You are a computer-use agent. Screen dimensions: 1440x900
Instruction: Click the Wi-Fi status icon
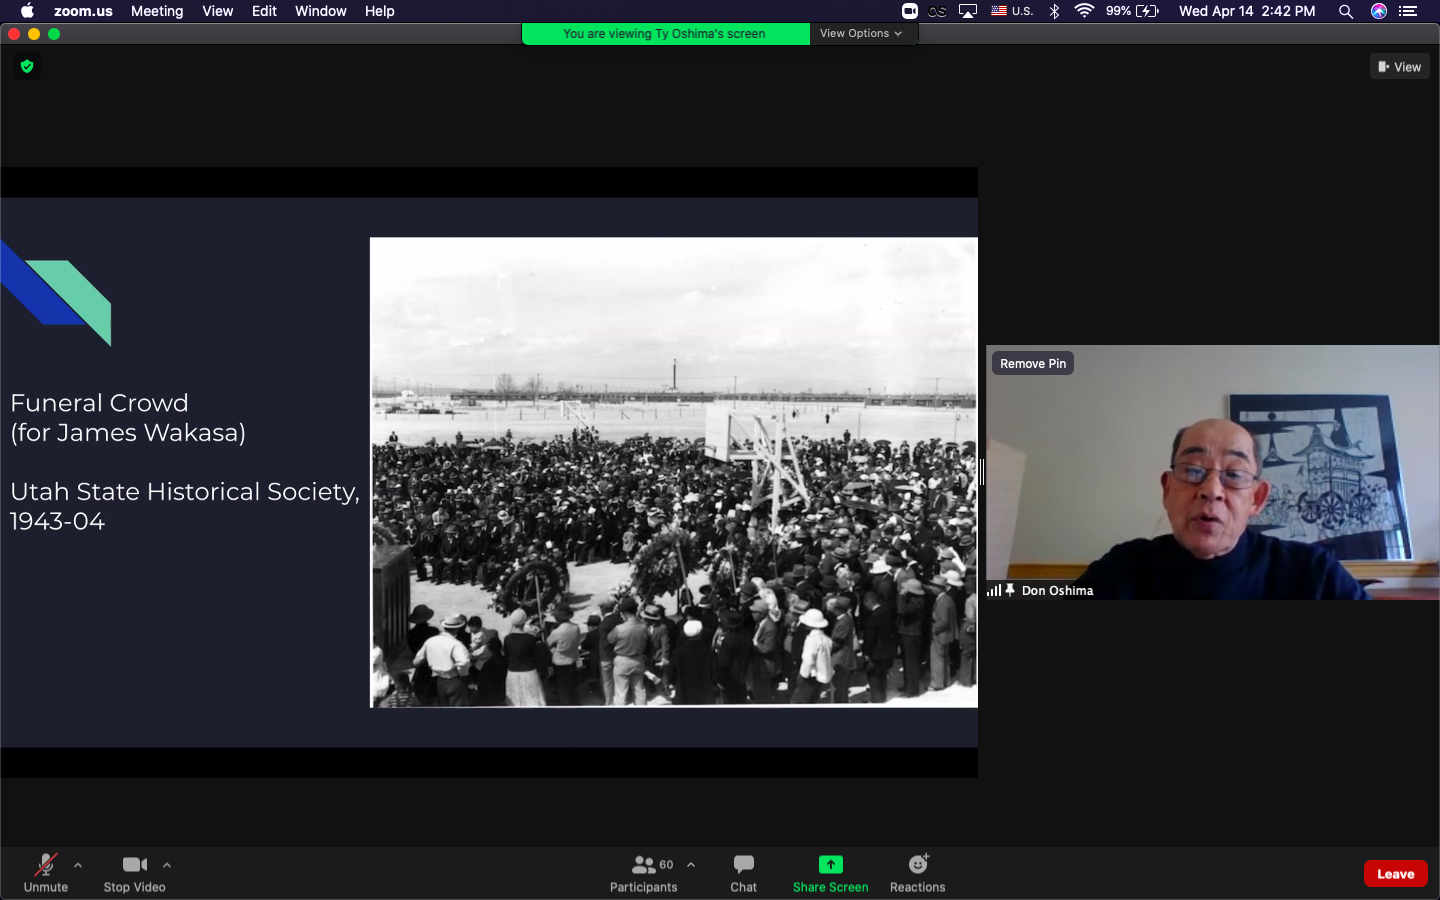(x=1084, y=11)
